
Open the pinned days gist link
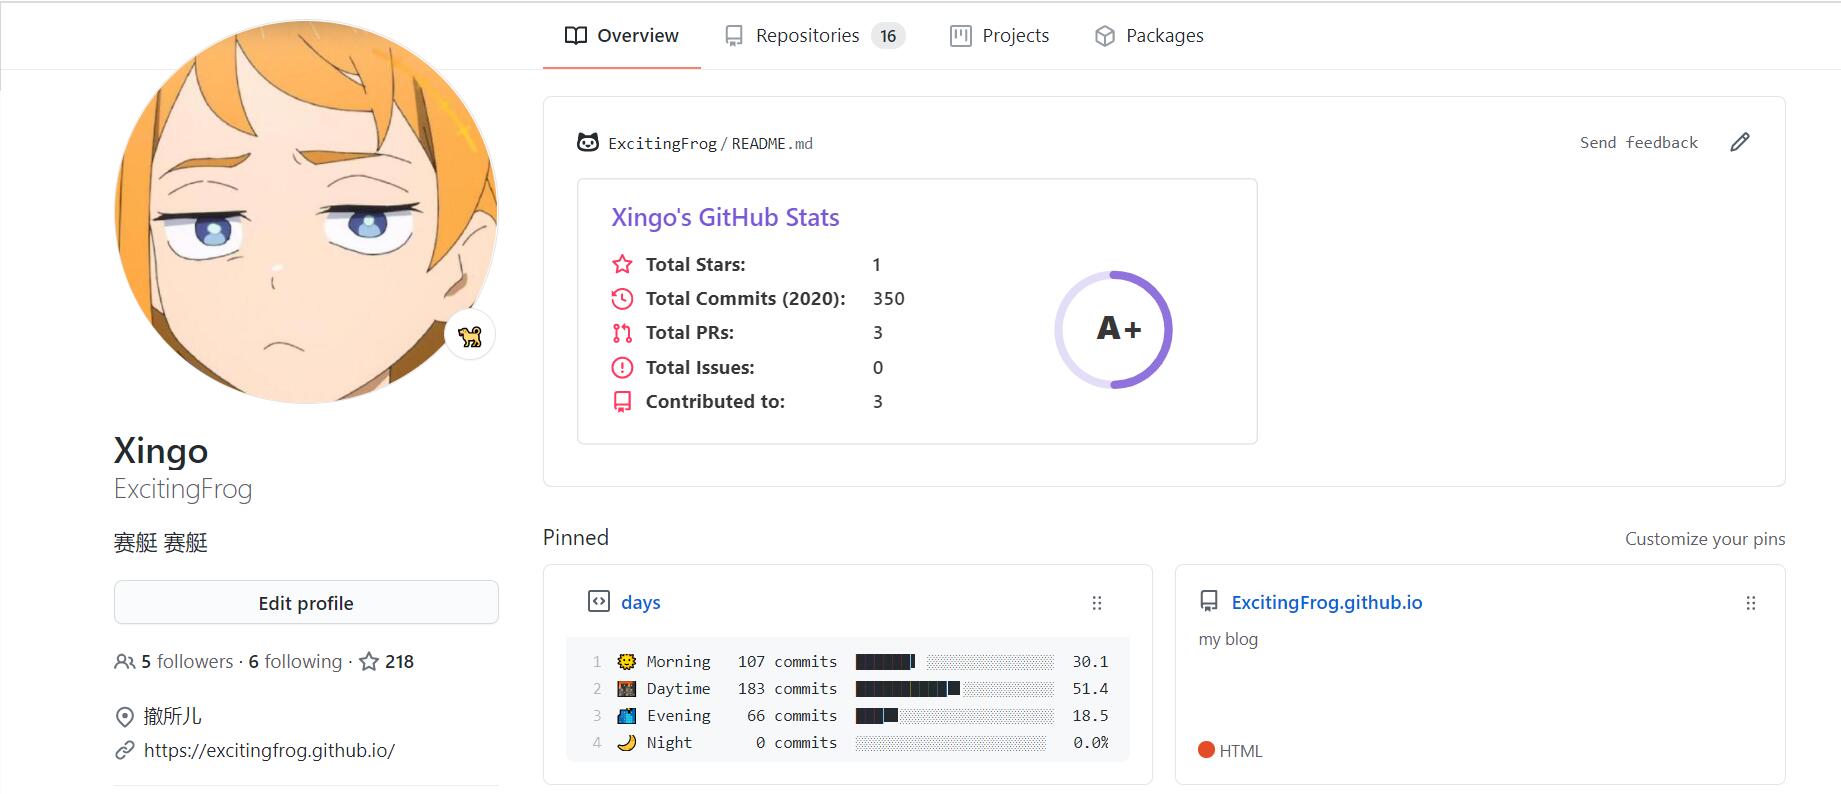click(641, 603)
